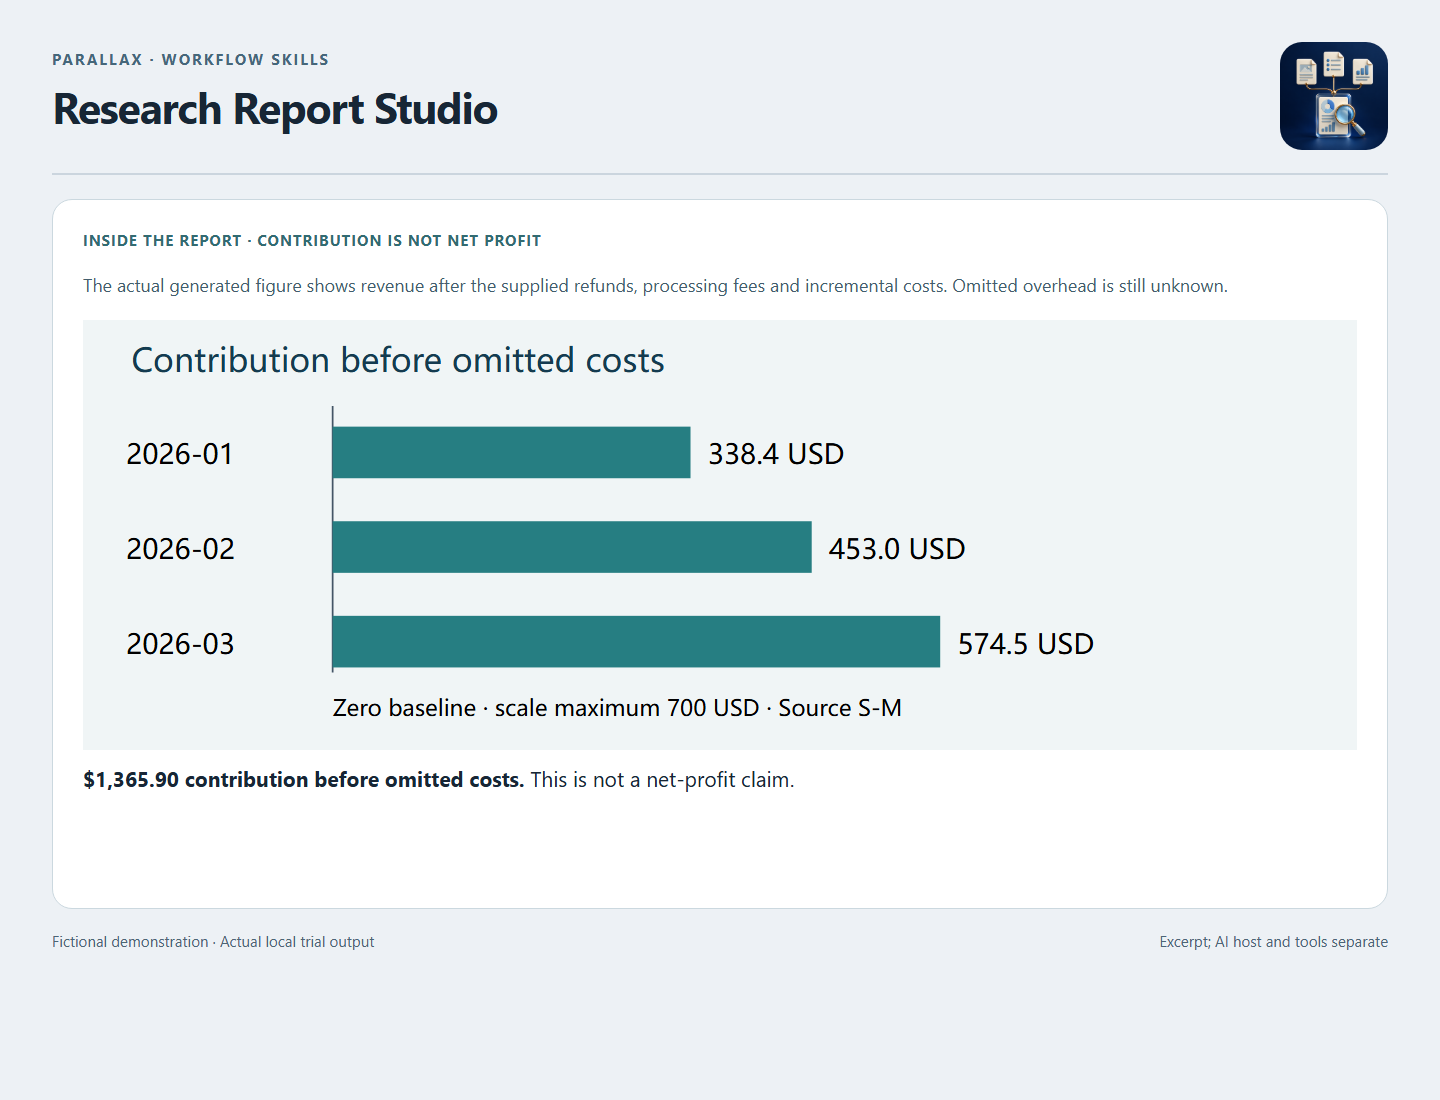
Task: Click the PARALLAX · WORKFLOW SKILLS label
Action: [x=190, y=60]
